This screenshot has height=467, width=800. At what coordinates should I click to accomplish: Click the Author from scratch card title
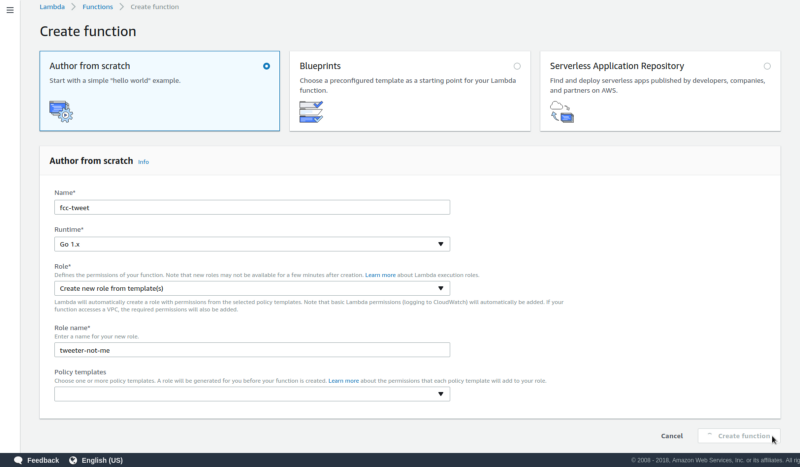click(90, 66)
